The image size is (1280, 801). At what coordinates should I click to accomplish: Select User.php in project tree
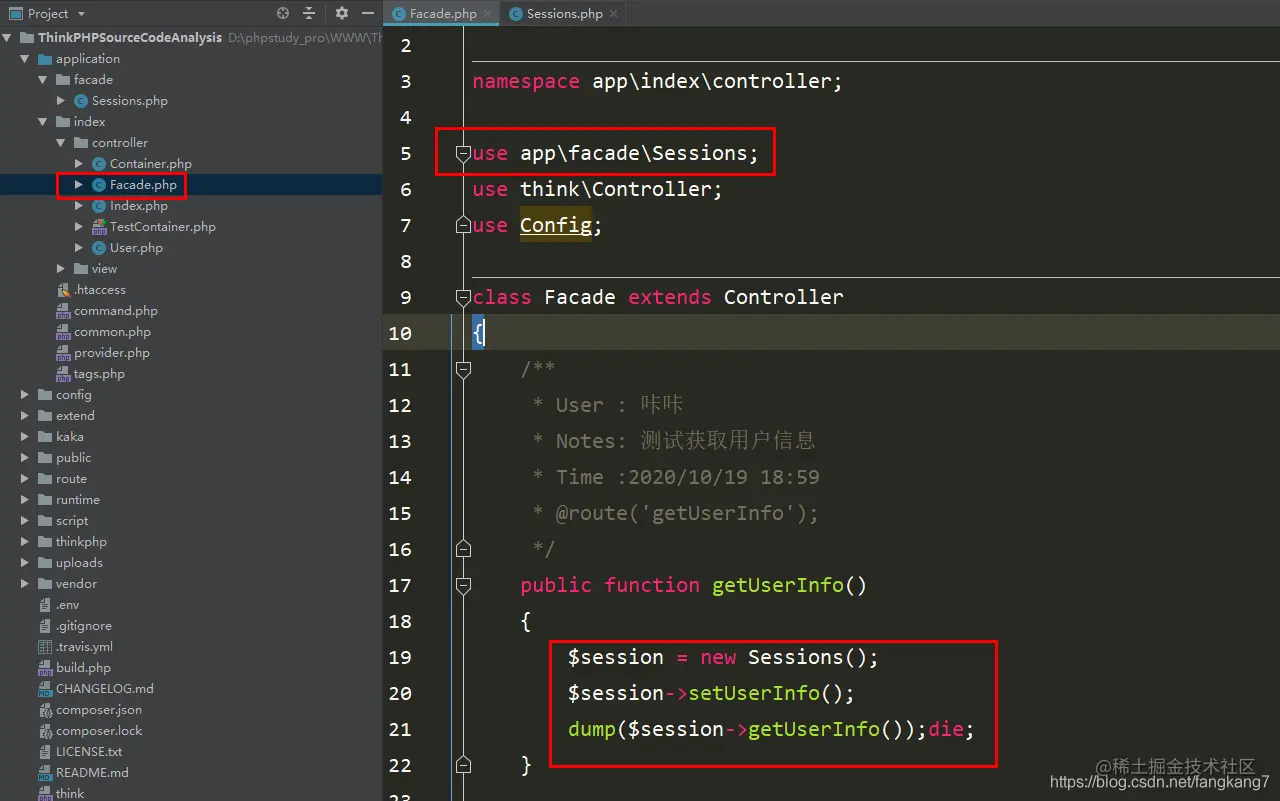click(x=136, y=248)
